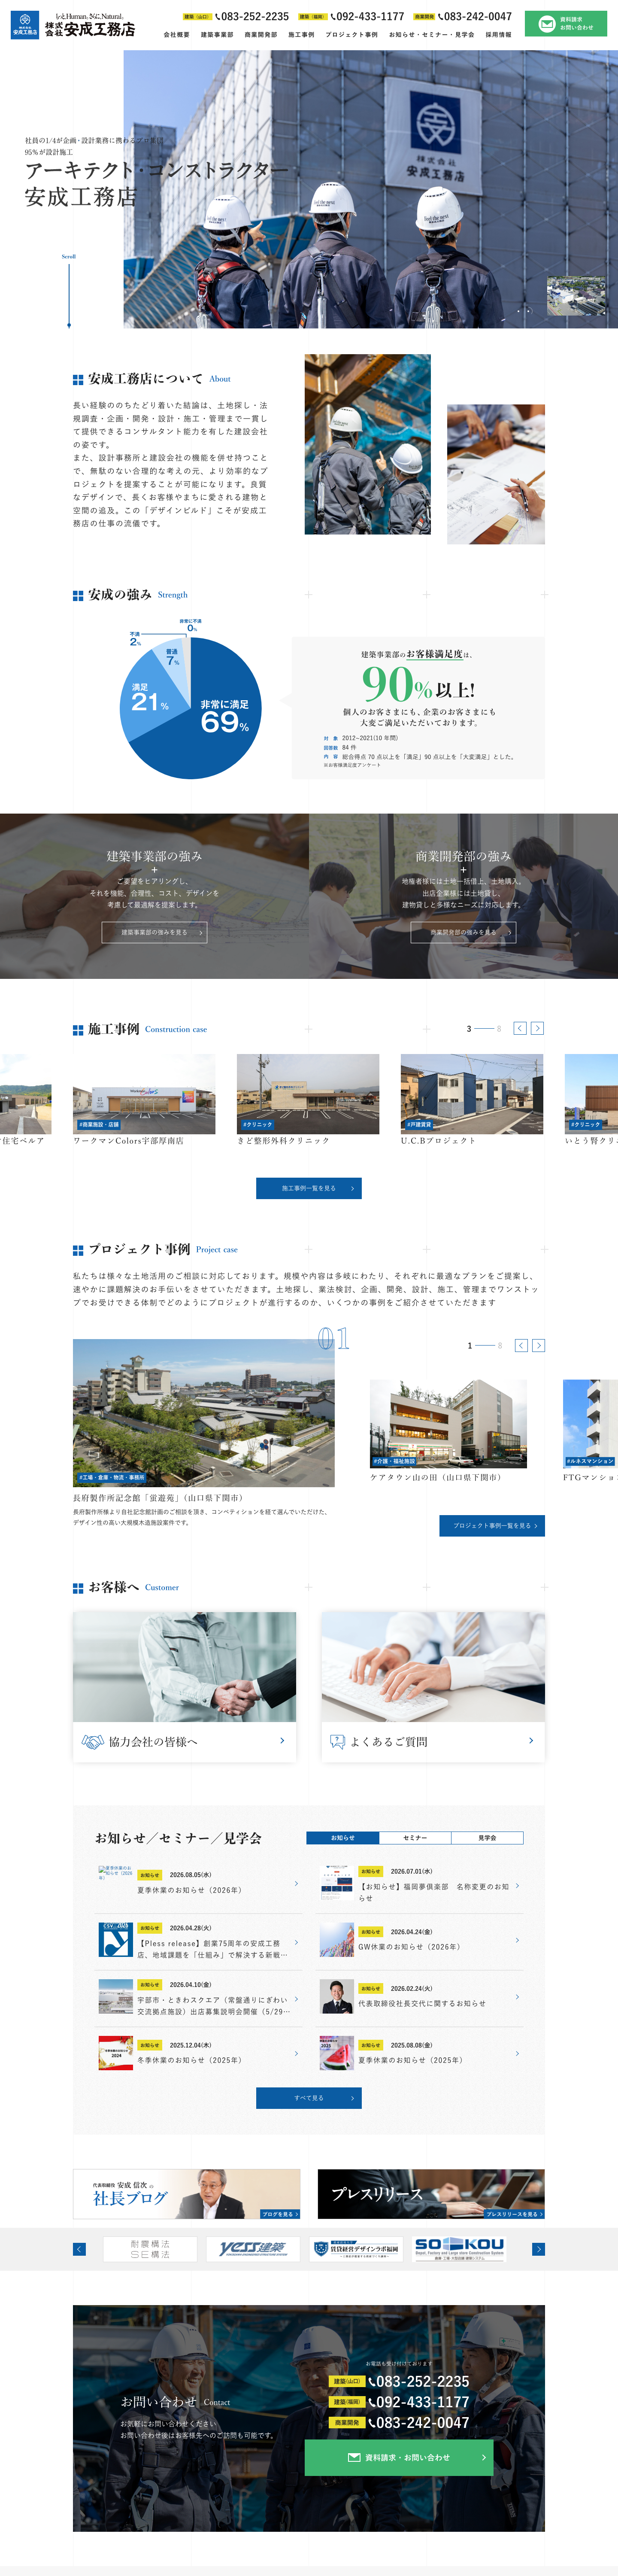Click the 賃貸経営デザインラボ福岡 banner
Image resolution: width=618 pixels, height=2576 pixels.
356,2249
